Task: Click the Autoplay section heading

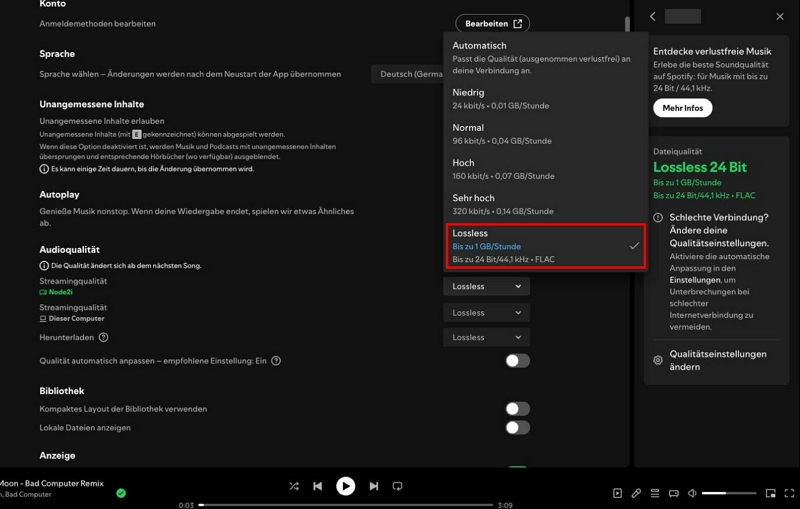Action: pos(59,194)
